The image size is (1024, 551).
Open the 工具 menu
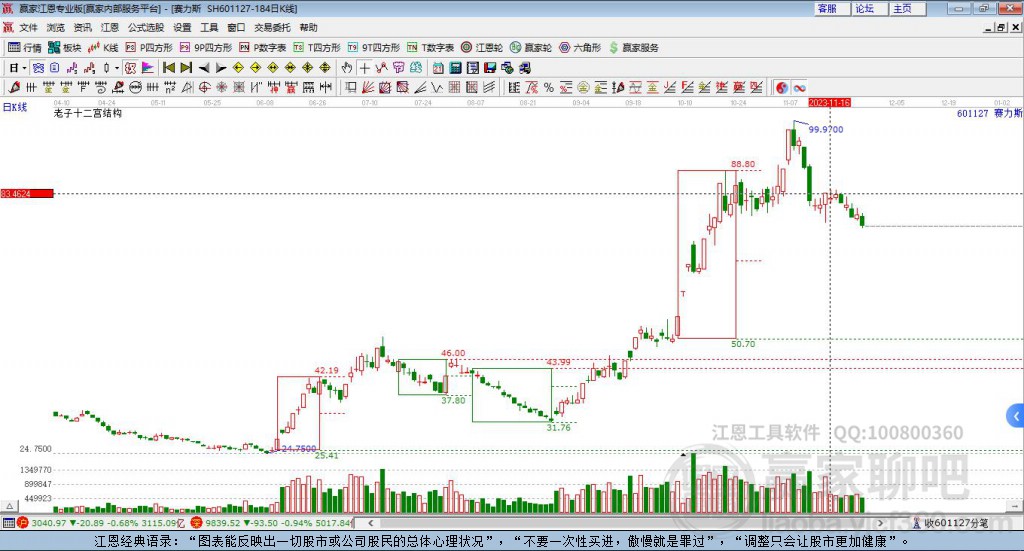[x=209, y=27]
